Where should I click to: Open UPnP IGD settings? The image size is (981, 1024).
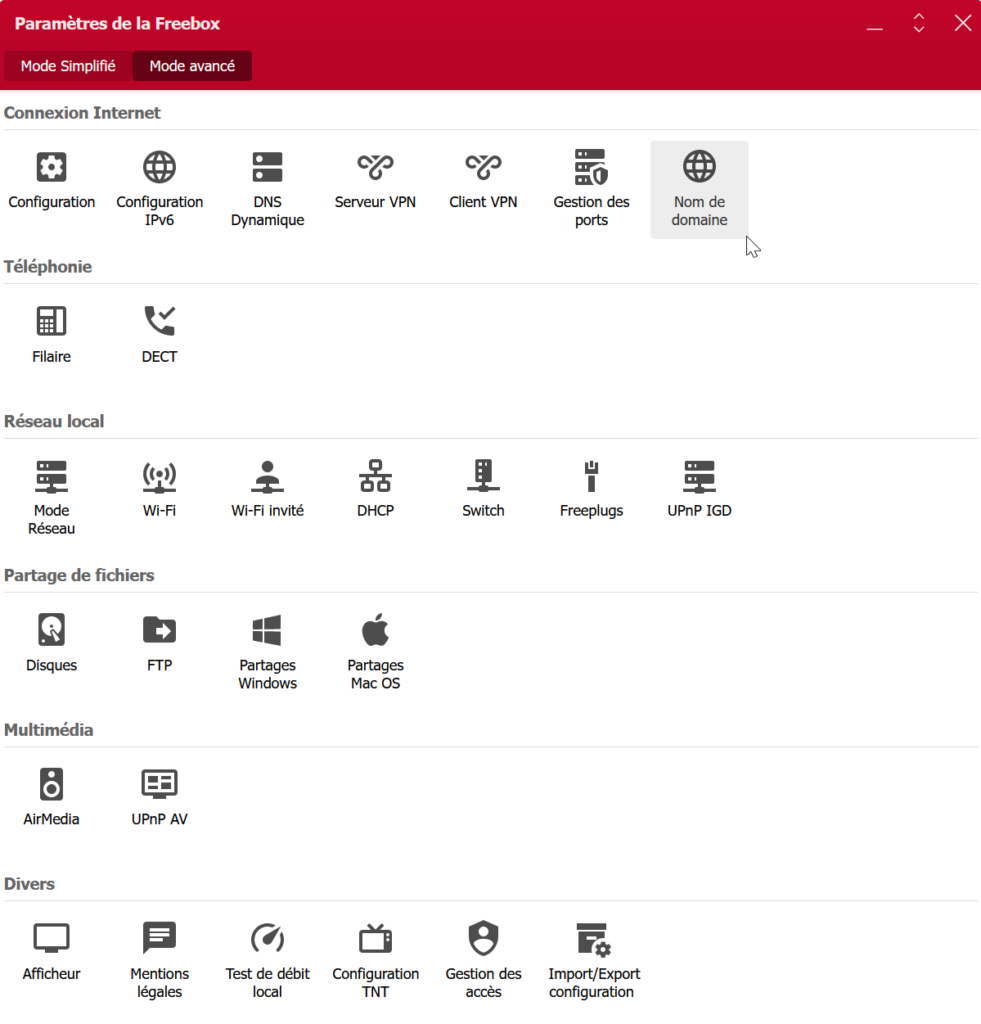click(699, 477)
